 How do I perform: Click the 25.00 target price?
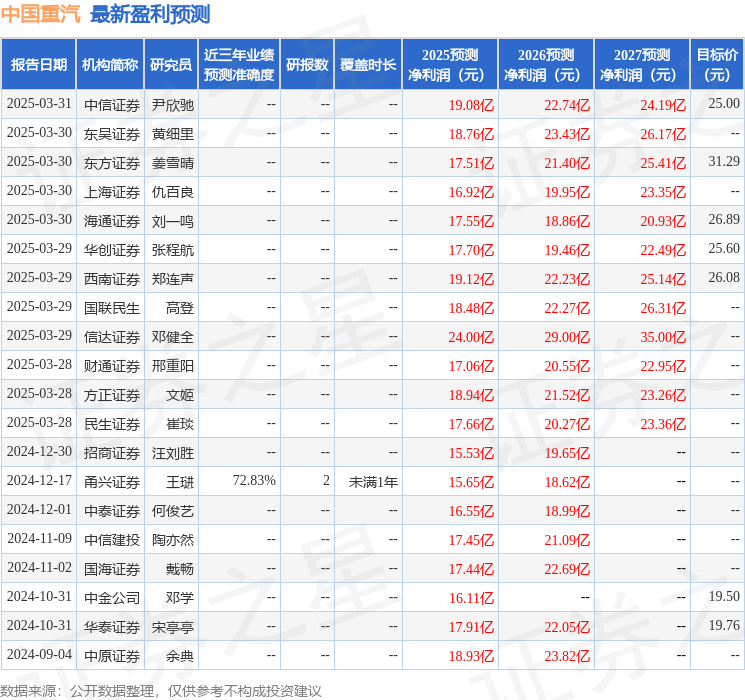tap(724, 104)
